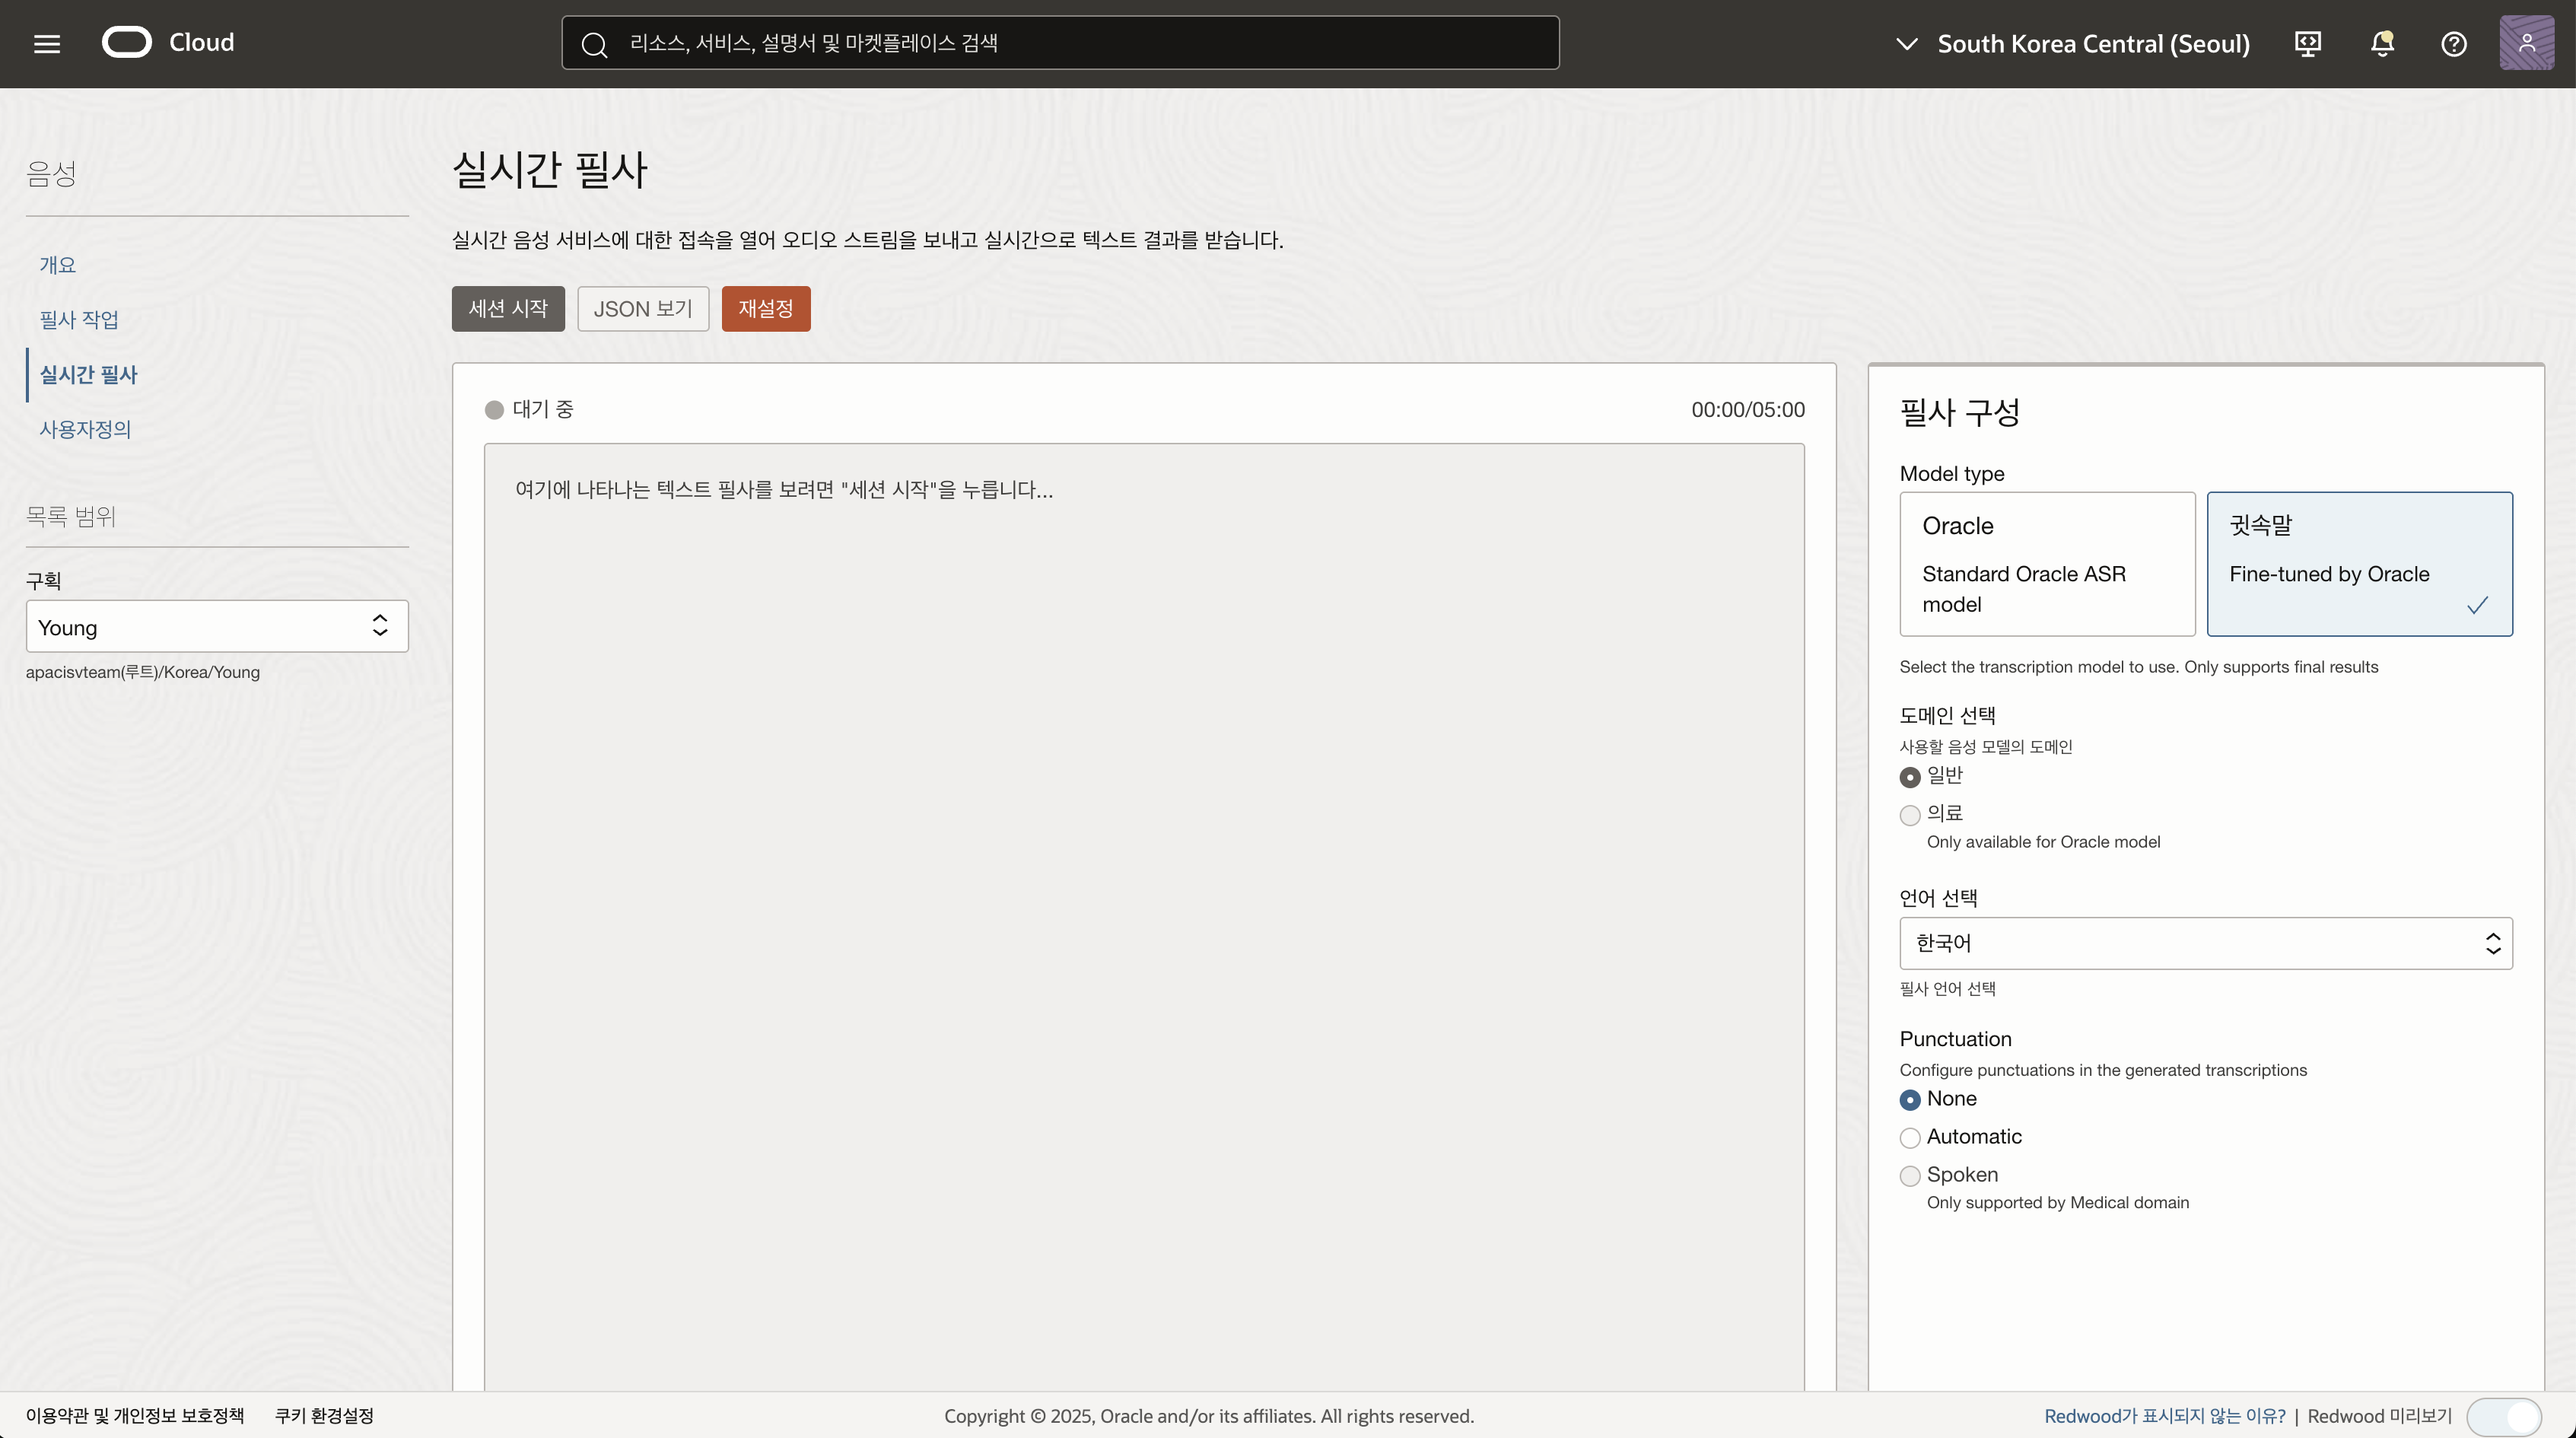
Task: Go to 필사 작업 in the sidebar
Action: (79, 320)
